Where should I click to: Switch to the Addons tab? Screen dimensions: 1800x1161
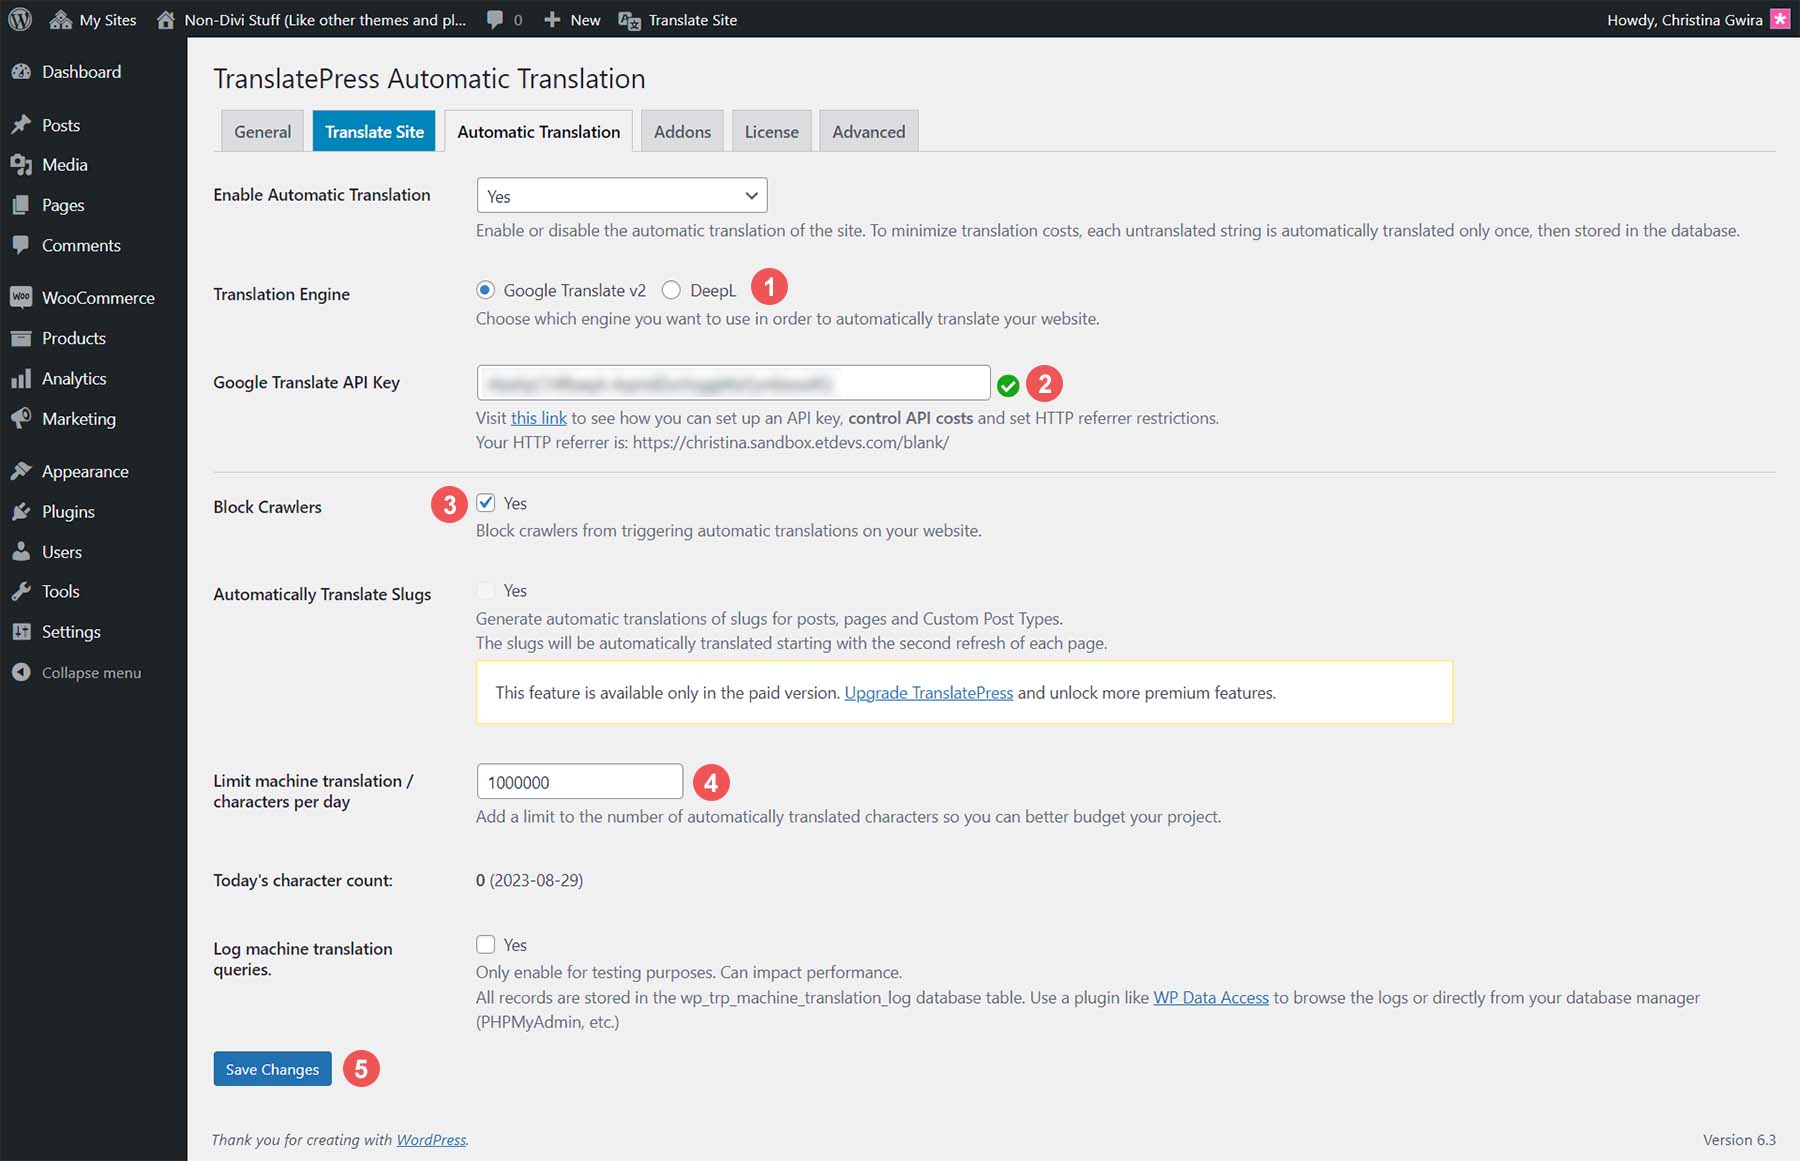coord(682,130)
